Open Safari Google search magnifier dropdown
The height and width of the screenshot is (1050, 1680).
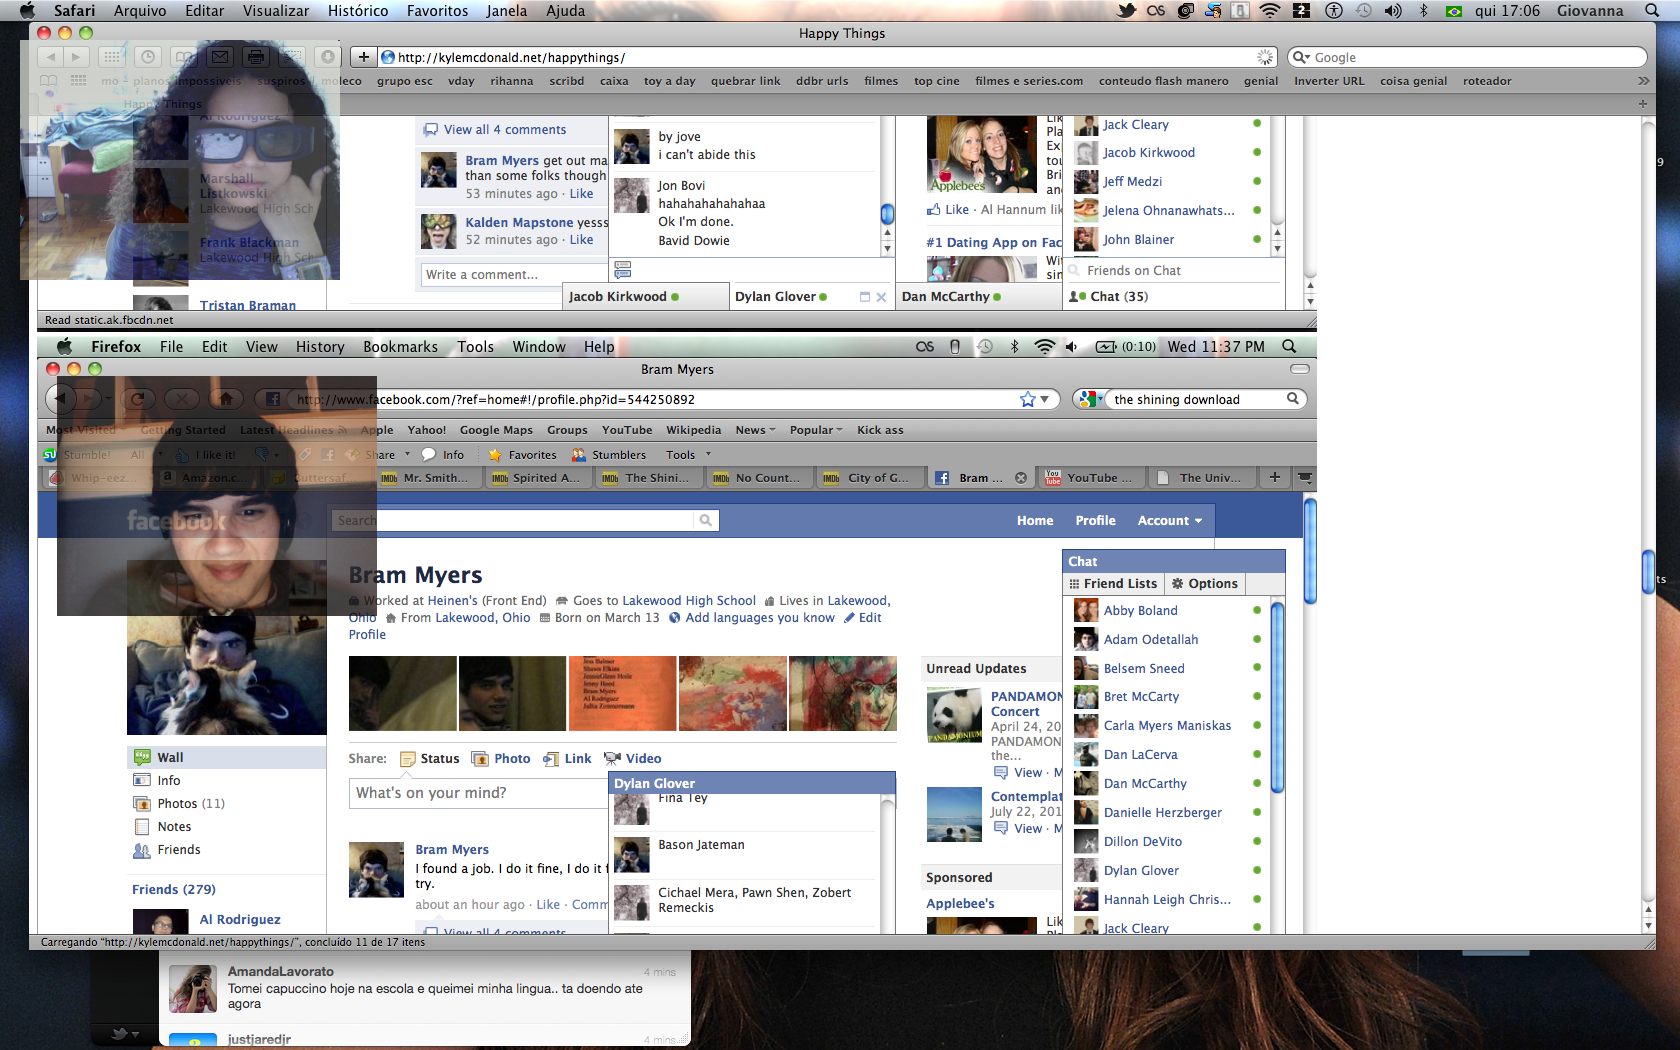(x=1301, y=57)
